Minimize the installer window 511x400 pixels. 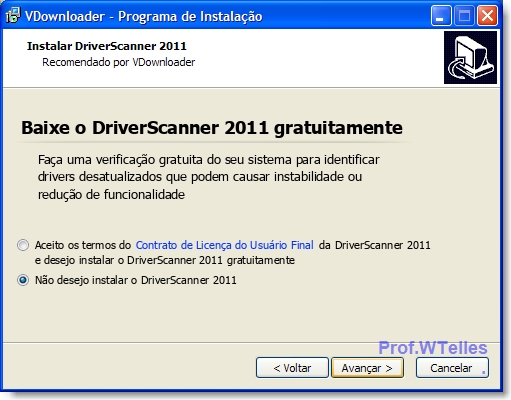[x=441, y=15]
